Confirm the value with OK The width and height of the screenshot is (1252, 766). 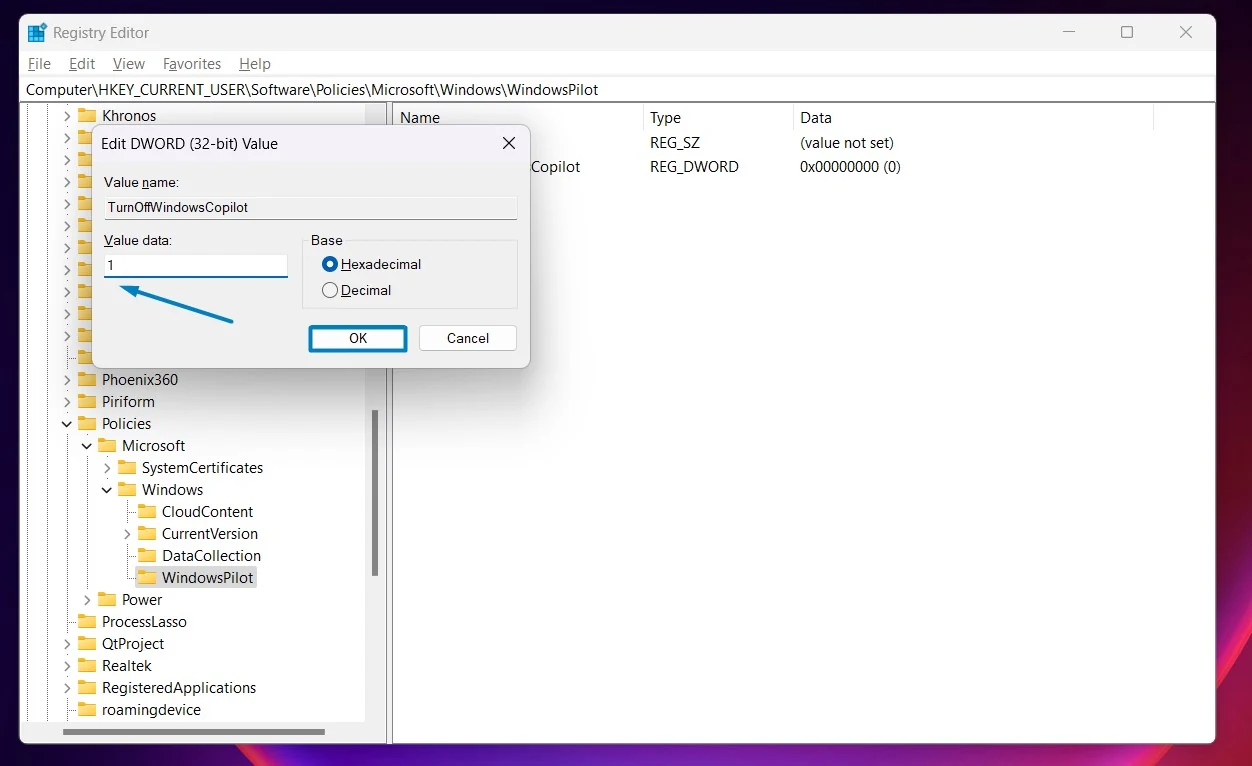[x=358, y=338]
